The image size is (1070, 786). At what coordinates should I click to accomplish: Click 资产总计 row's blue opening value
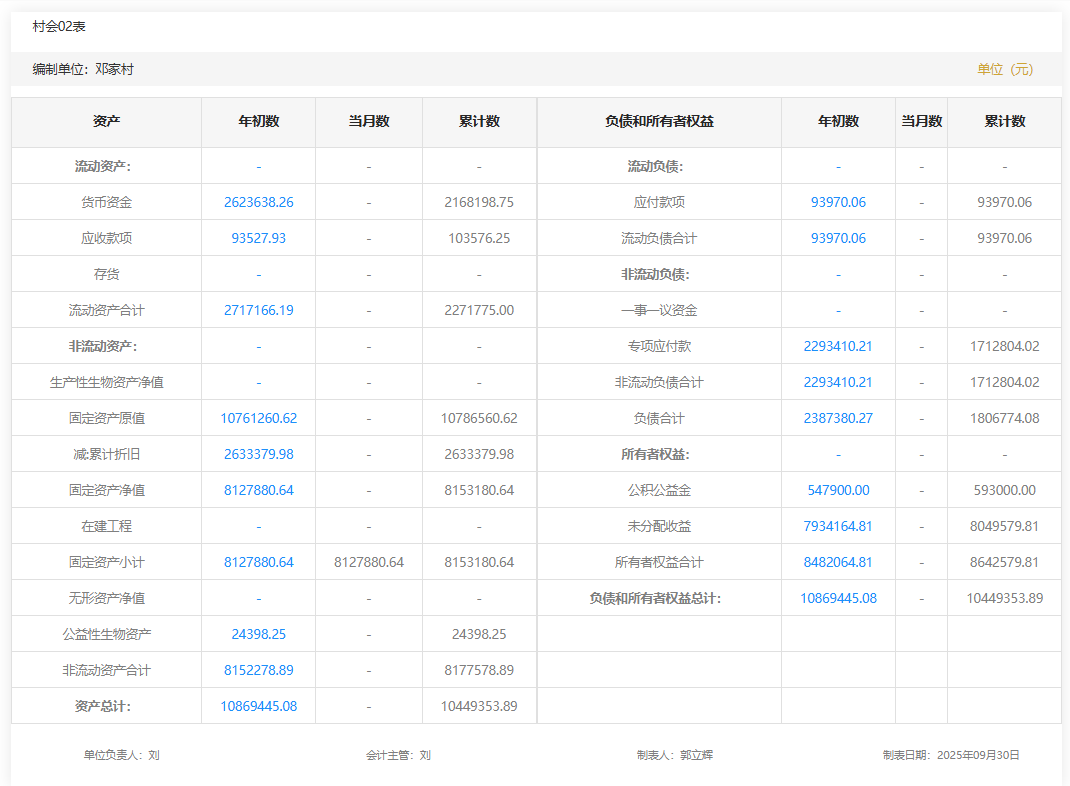[258, 706]
